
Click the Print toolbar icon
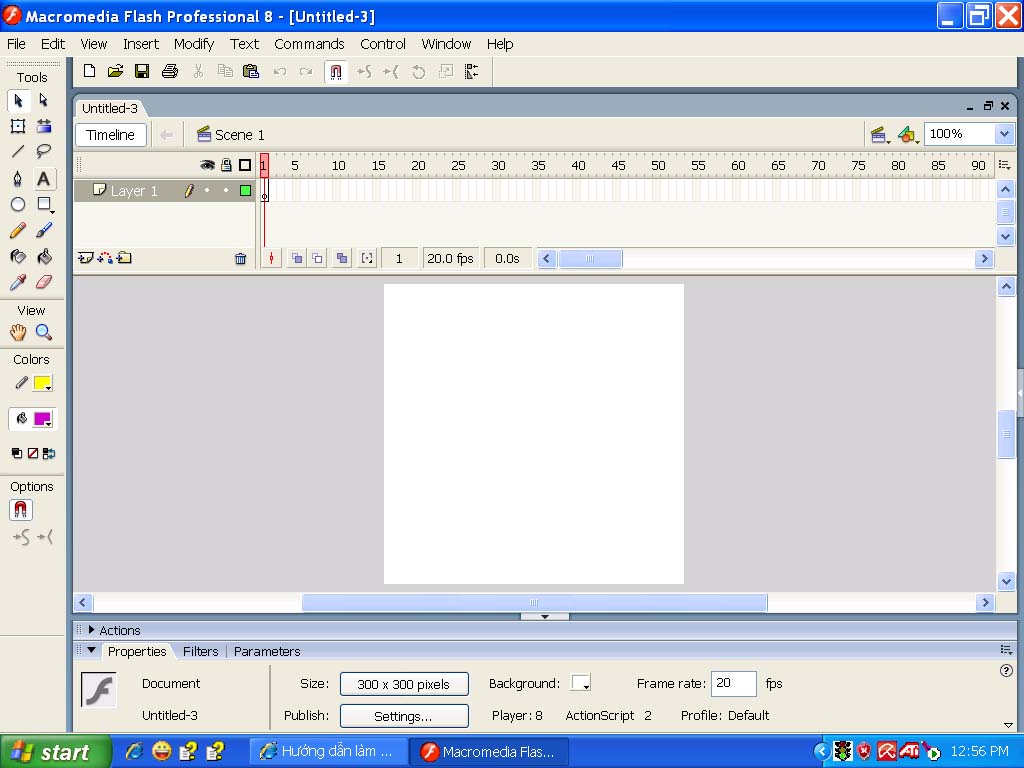click(170, 71)
